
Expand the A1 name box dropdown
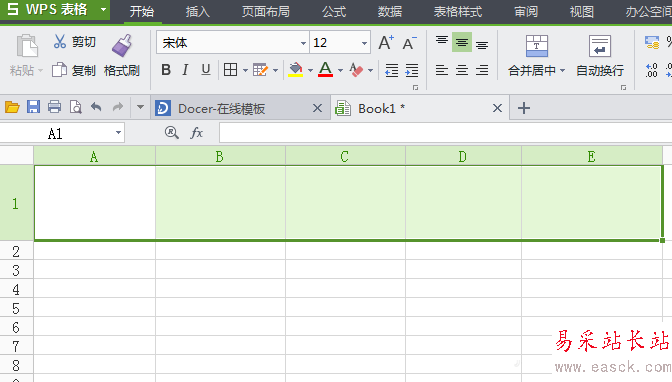(x=118, y=133)
